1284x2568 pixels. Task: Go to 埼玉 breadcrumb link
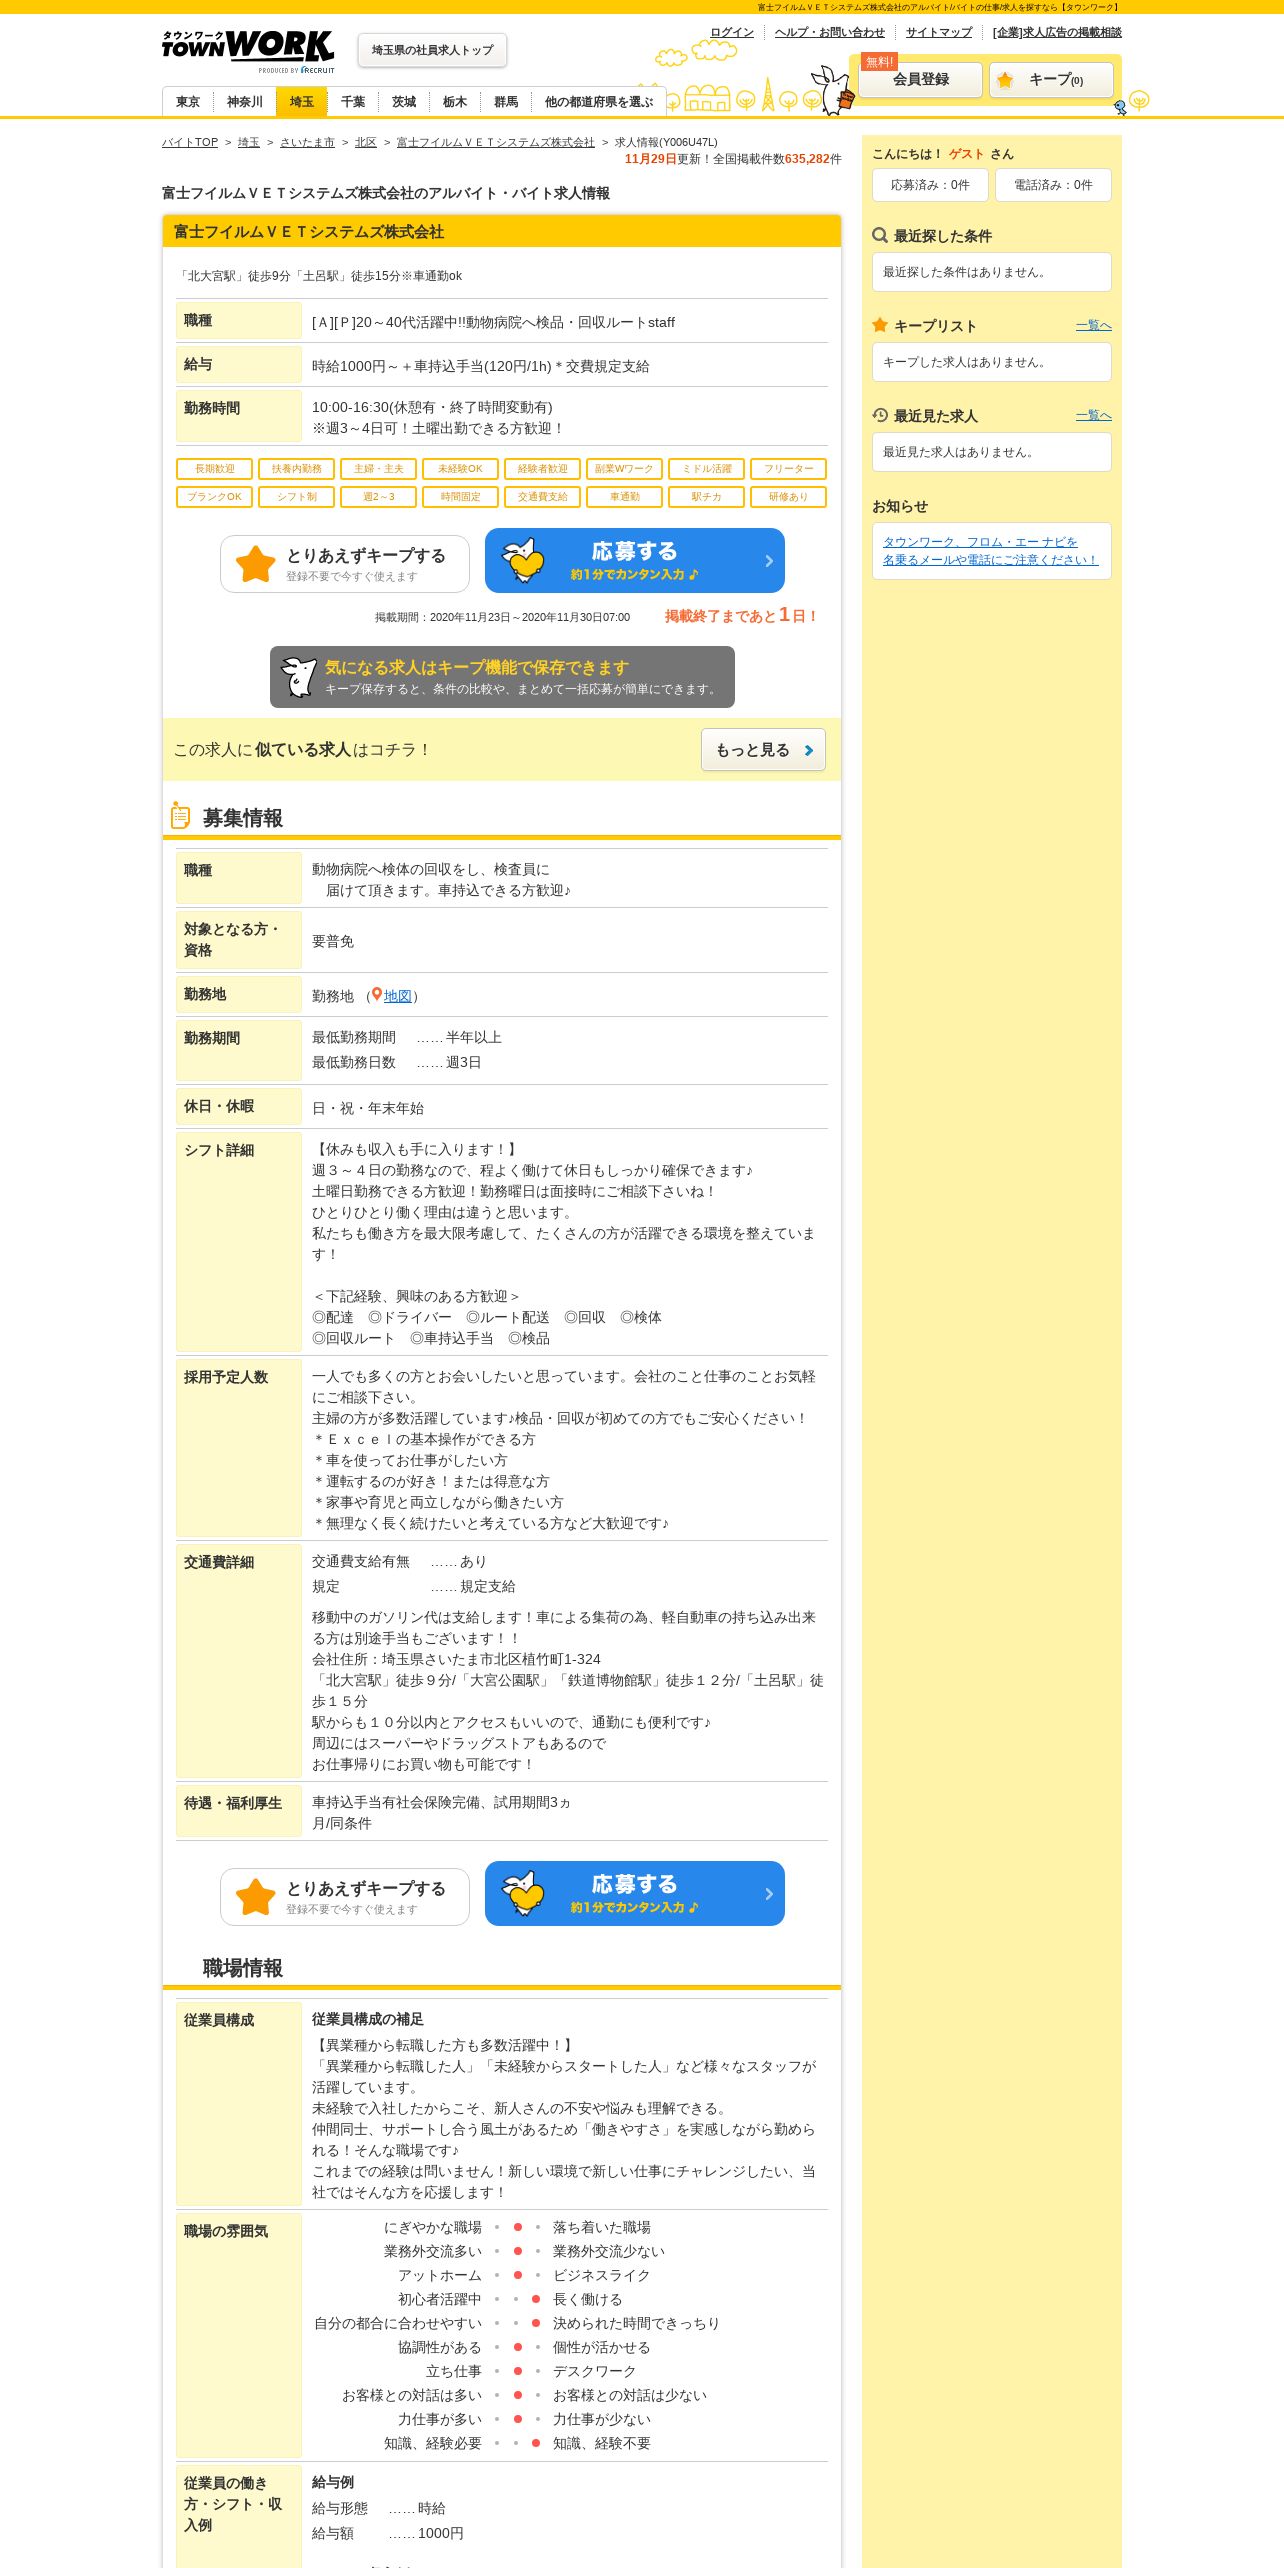[249, 142]
